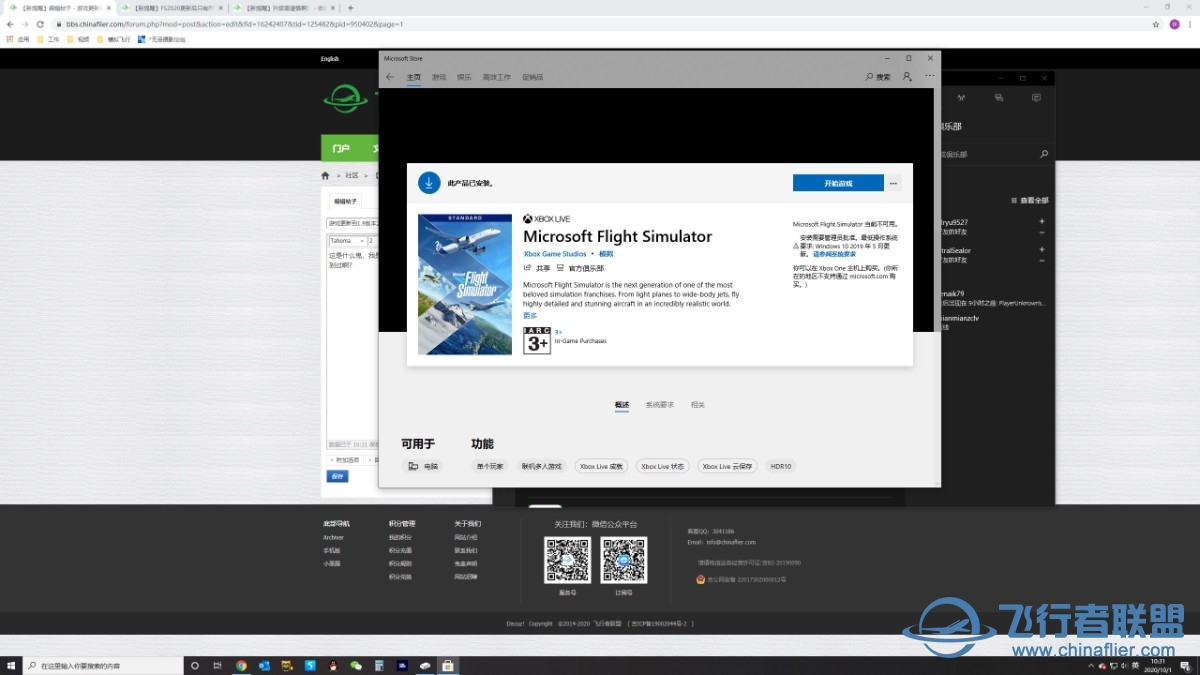Open the 官方俱乐部 link
The width and height of the screenshot is (1200, 675).
tap(580, 268)
